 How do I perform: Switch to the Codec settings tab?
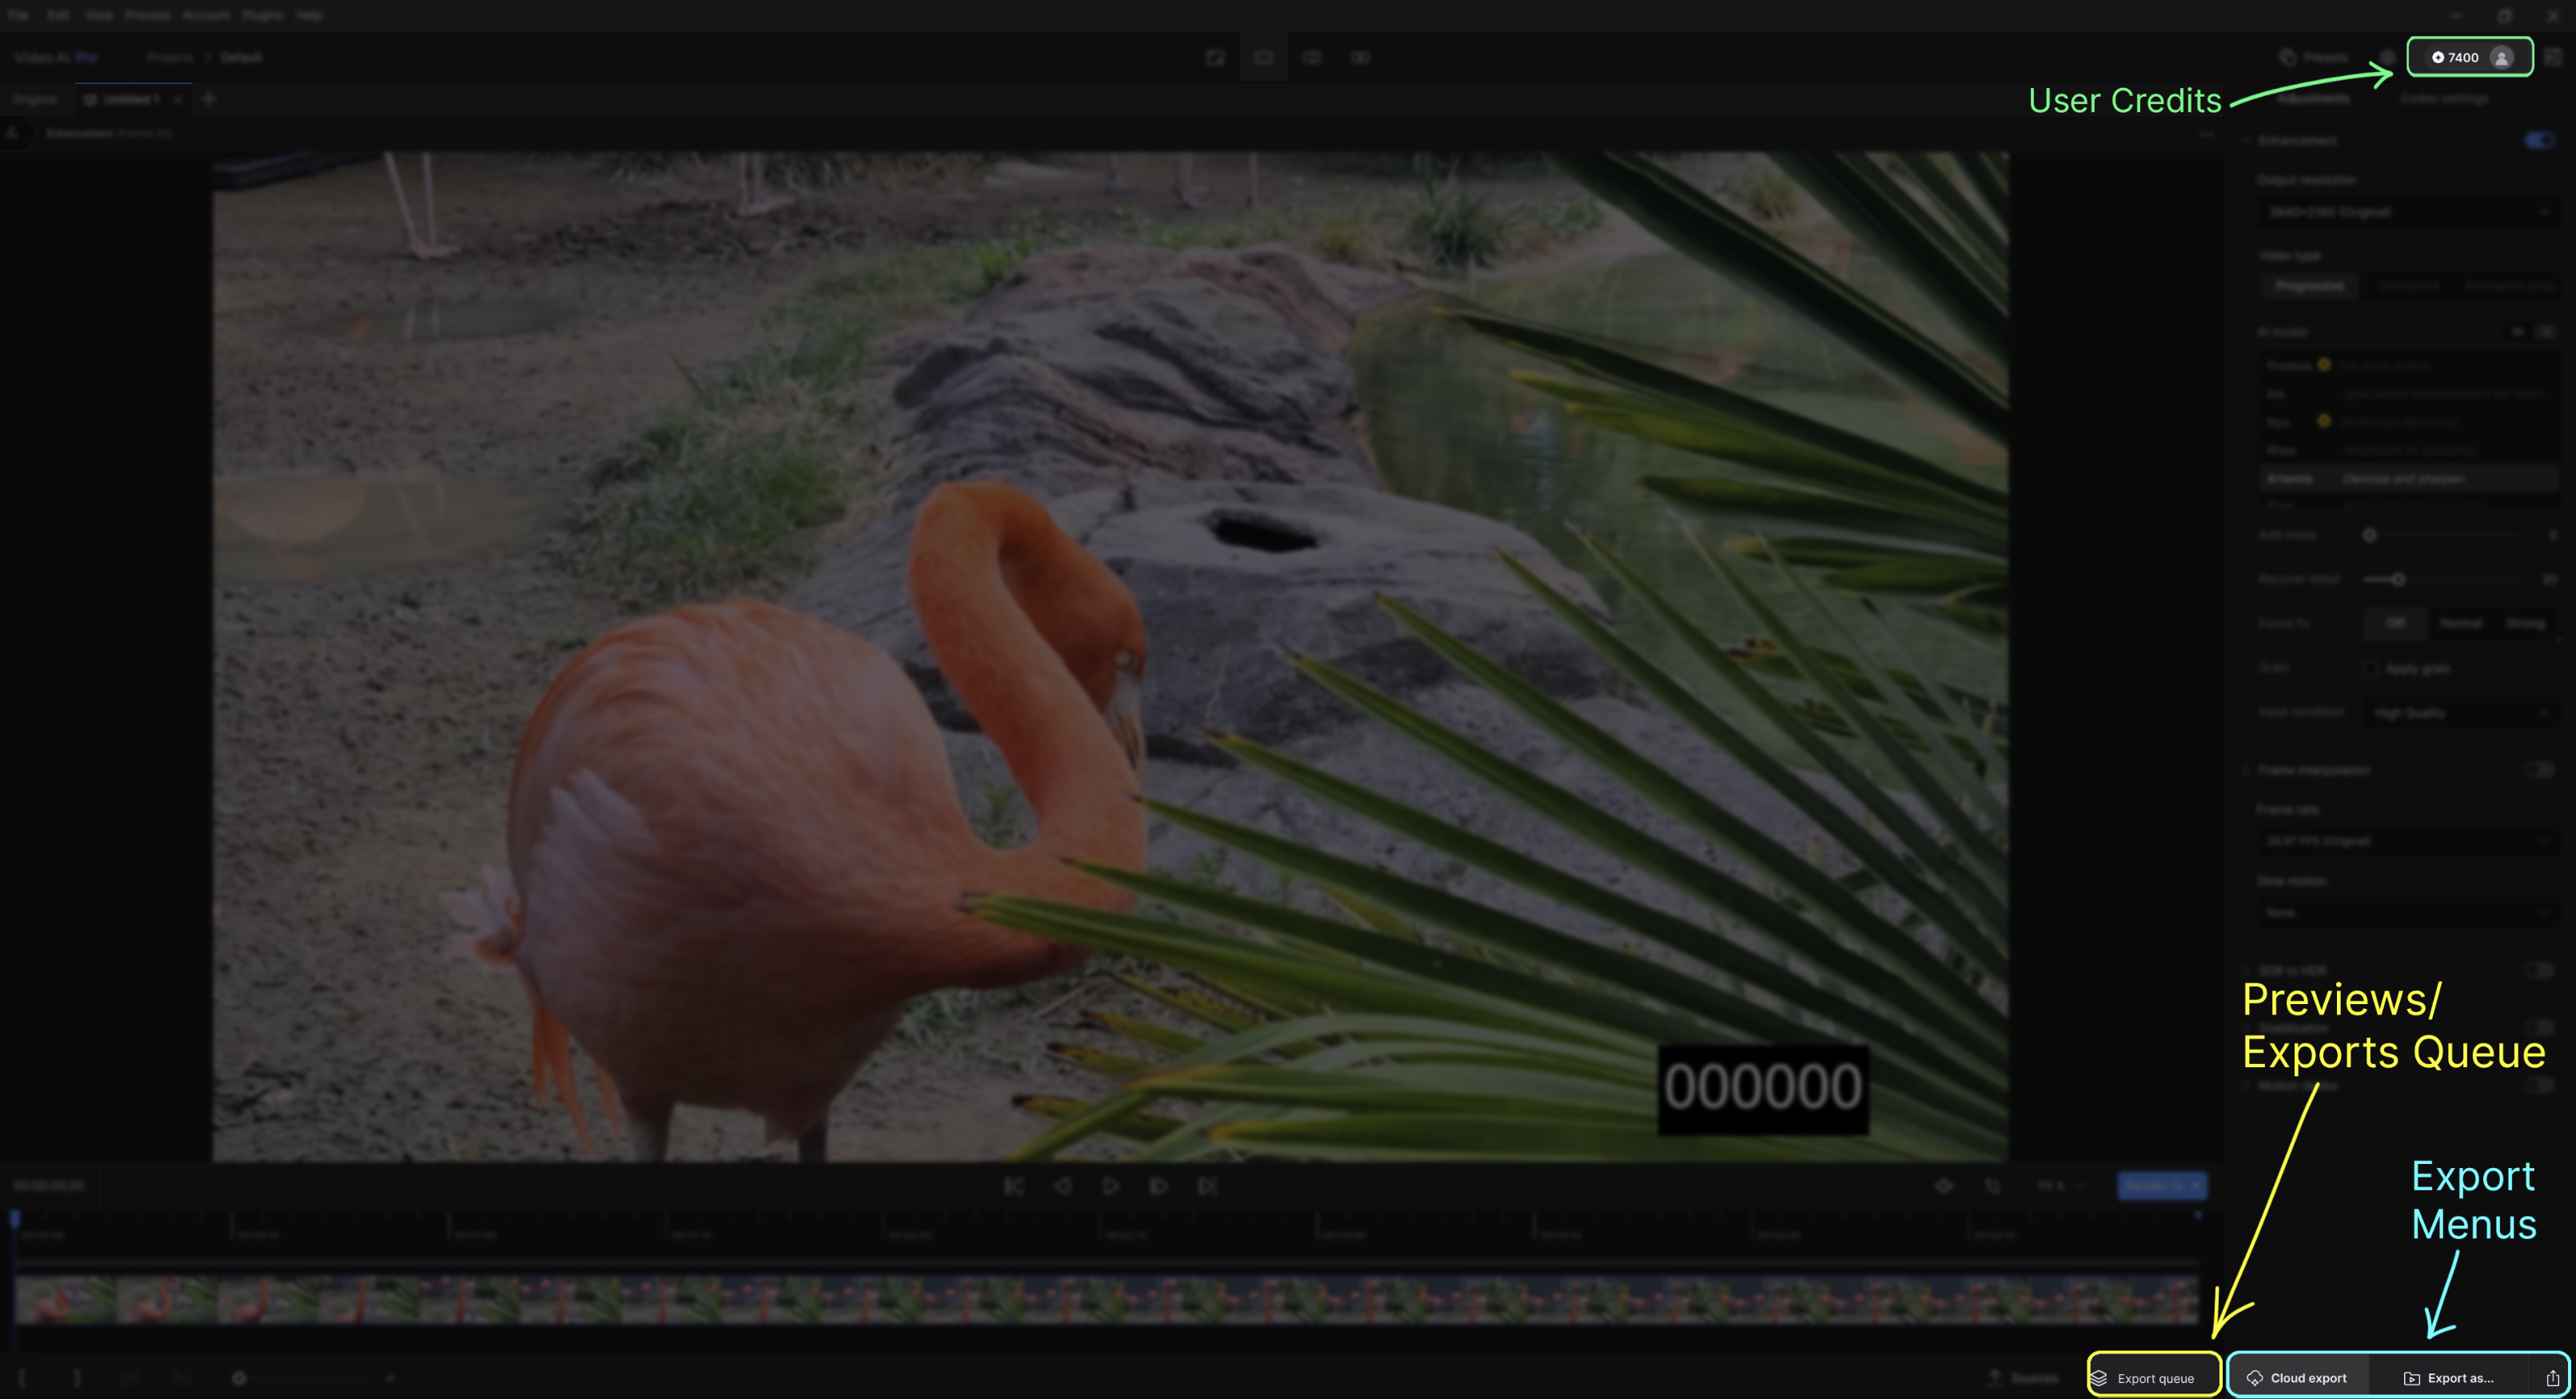pos(2443,99)
